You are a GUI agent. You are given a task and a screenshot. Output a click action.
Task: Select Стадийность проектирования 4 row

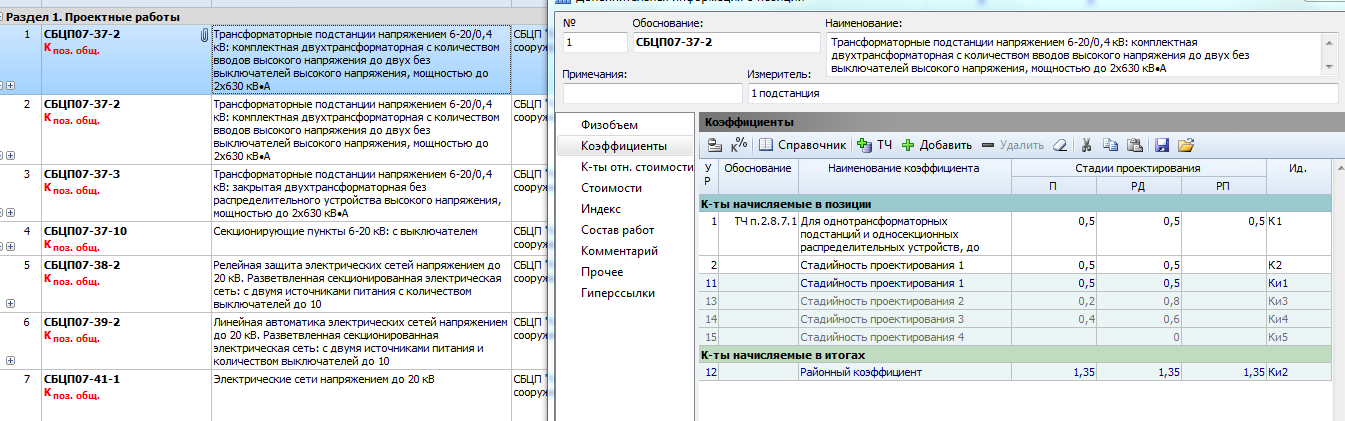pos(1016,337)
